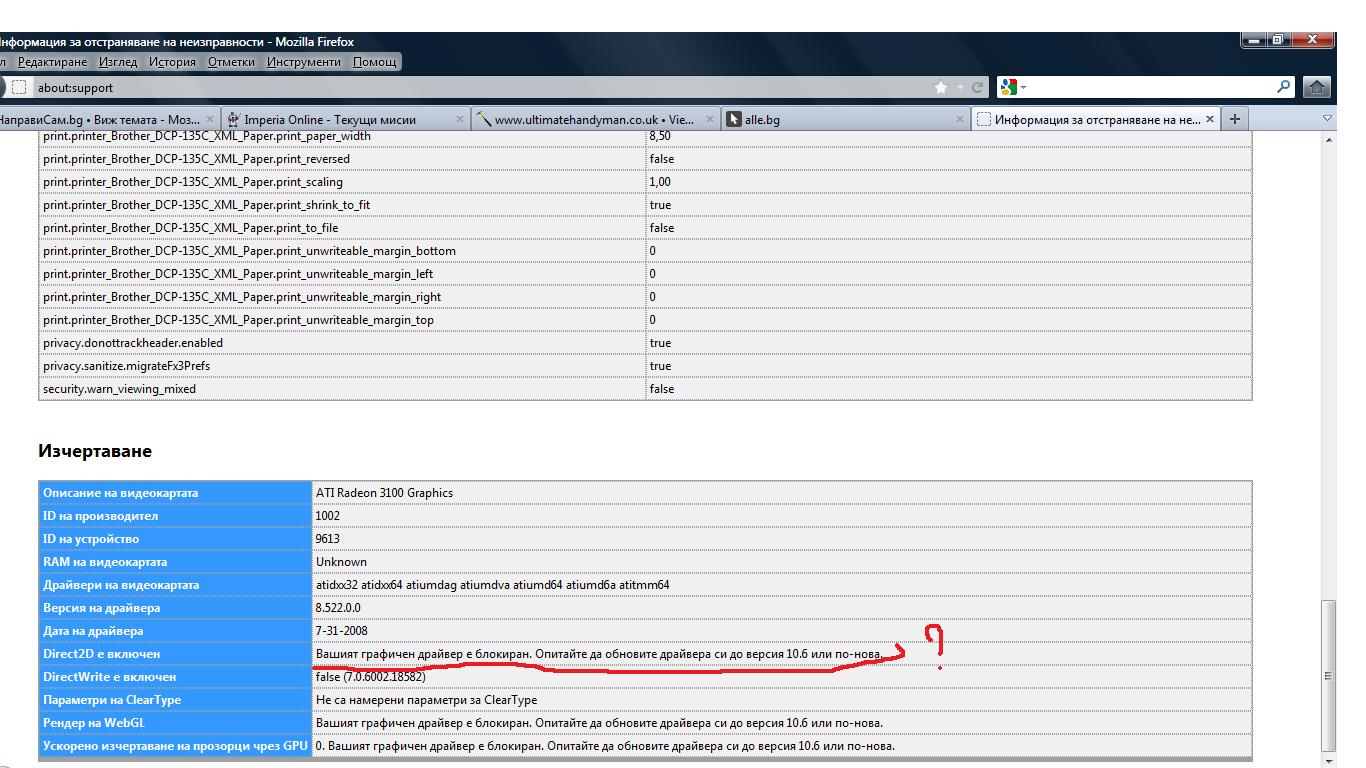Click the ATI Radeon 3100 Graphics cell
1366x768 pixels.
point(384,493)
